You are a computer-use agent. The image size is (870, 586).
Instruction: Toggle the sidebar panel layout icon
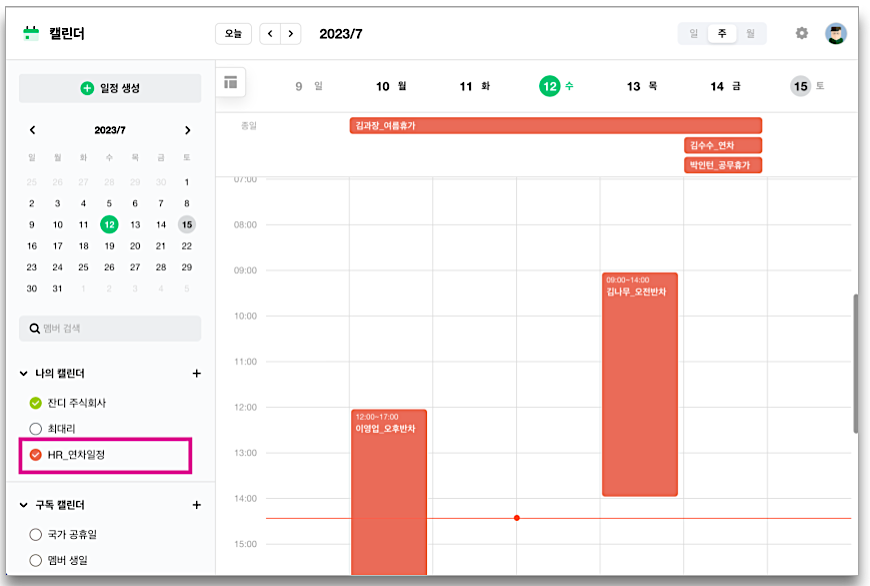(x=231, y=83)
